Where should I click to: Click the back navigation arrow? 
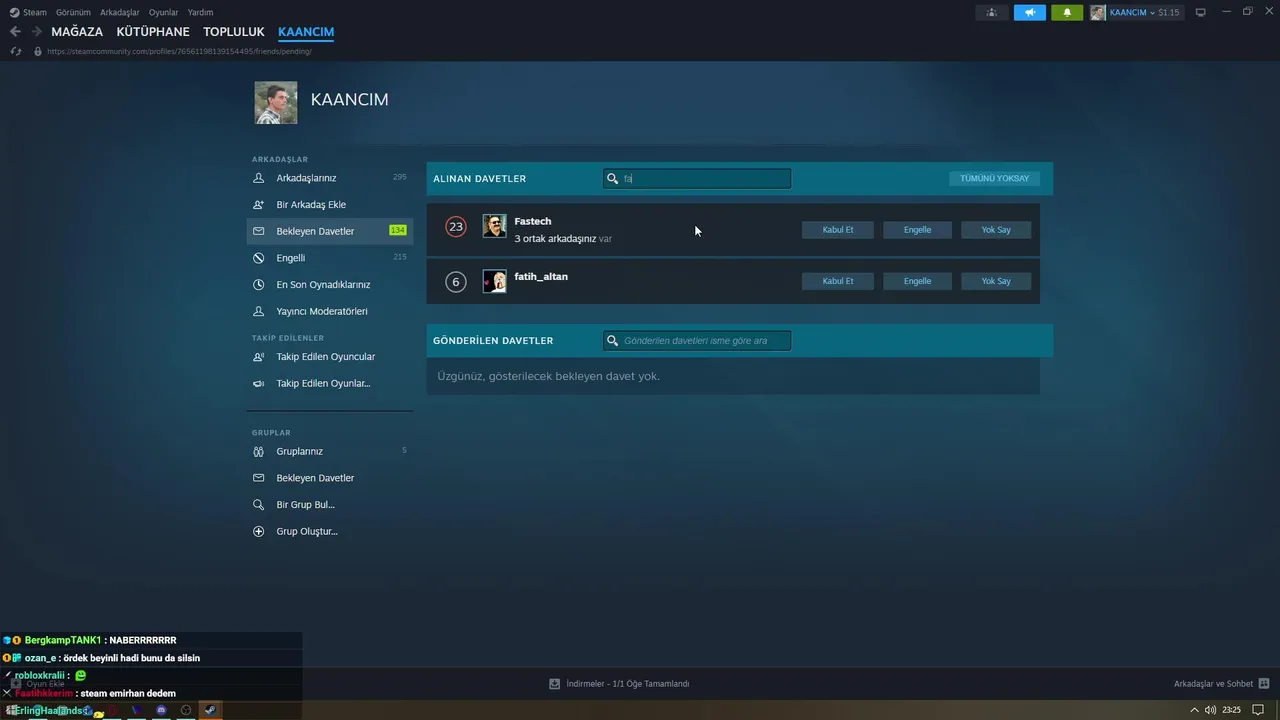15,32
